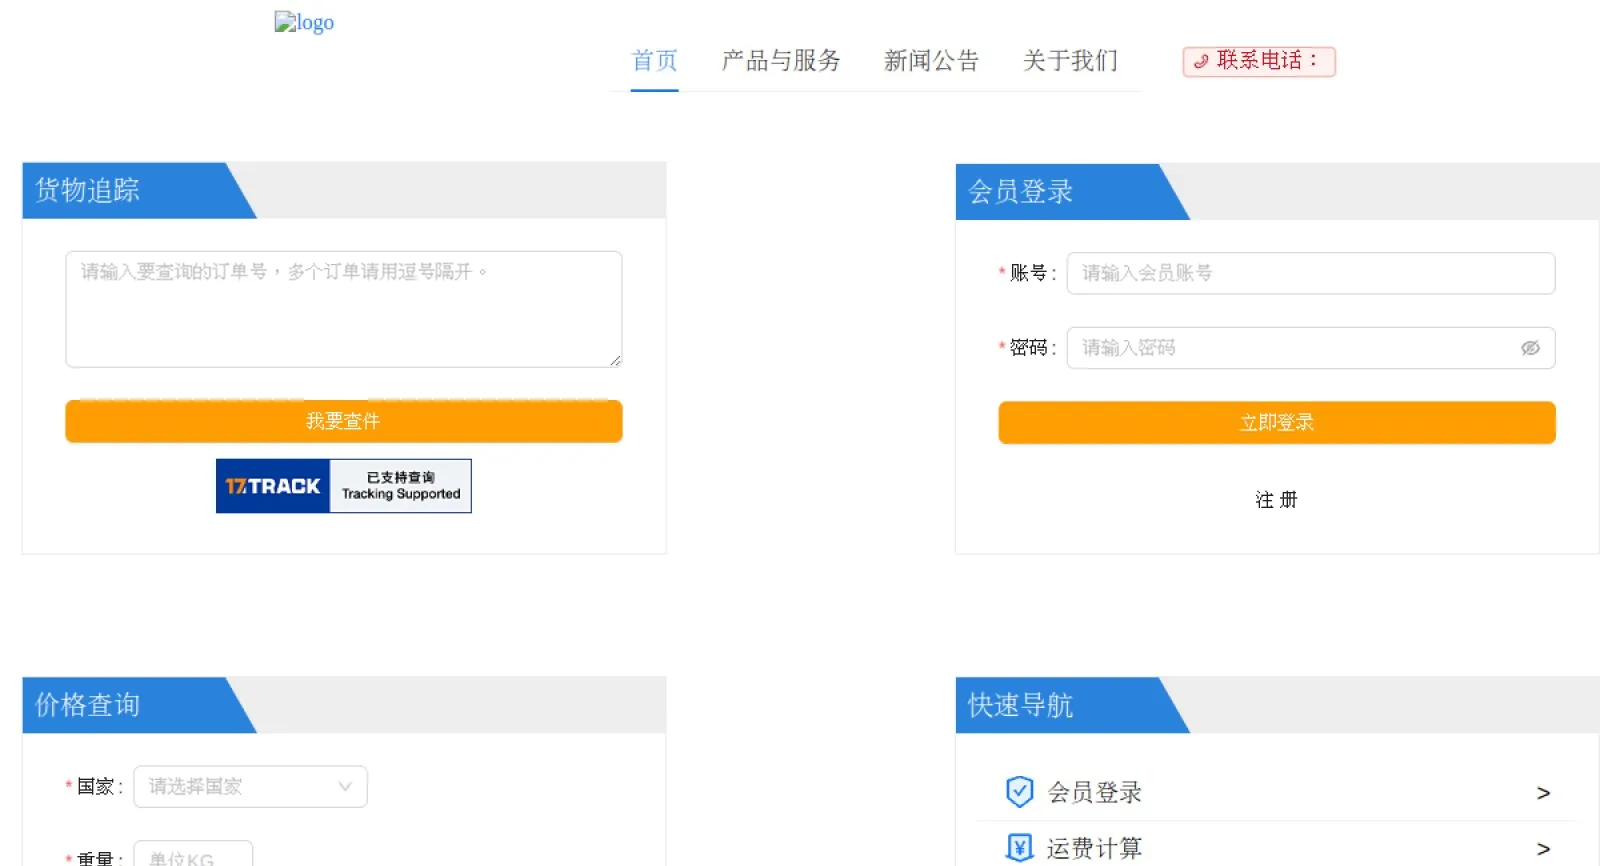
Task: Select the 关于我们 menu item
Action: pos(1070,61)
